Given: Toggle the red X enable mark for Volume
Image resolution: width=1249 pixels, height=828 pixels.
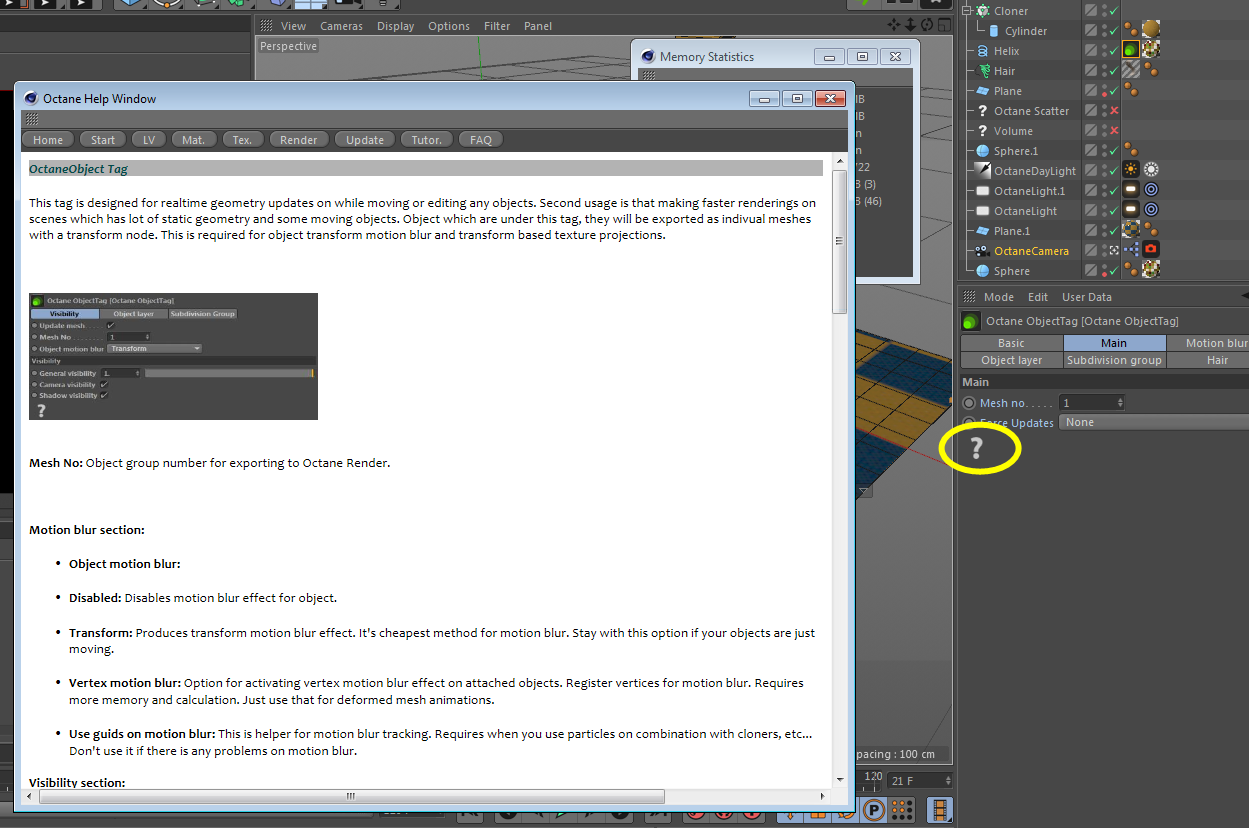Looking at the screenshot, I should [x=1113, y=131].
